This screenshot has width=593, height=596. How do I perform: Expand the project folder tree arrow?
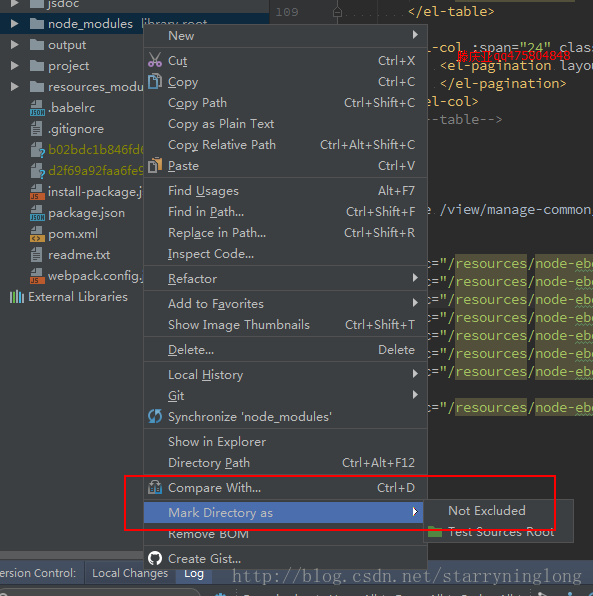pyautogui.click(x=14, y=66)
